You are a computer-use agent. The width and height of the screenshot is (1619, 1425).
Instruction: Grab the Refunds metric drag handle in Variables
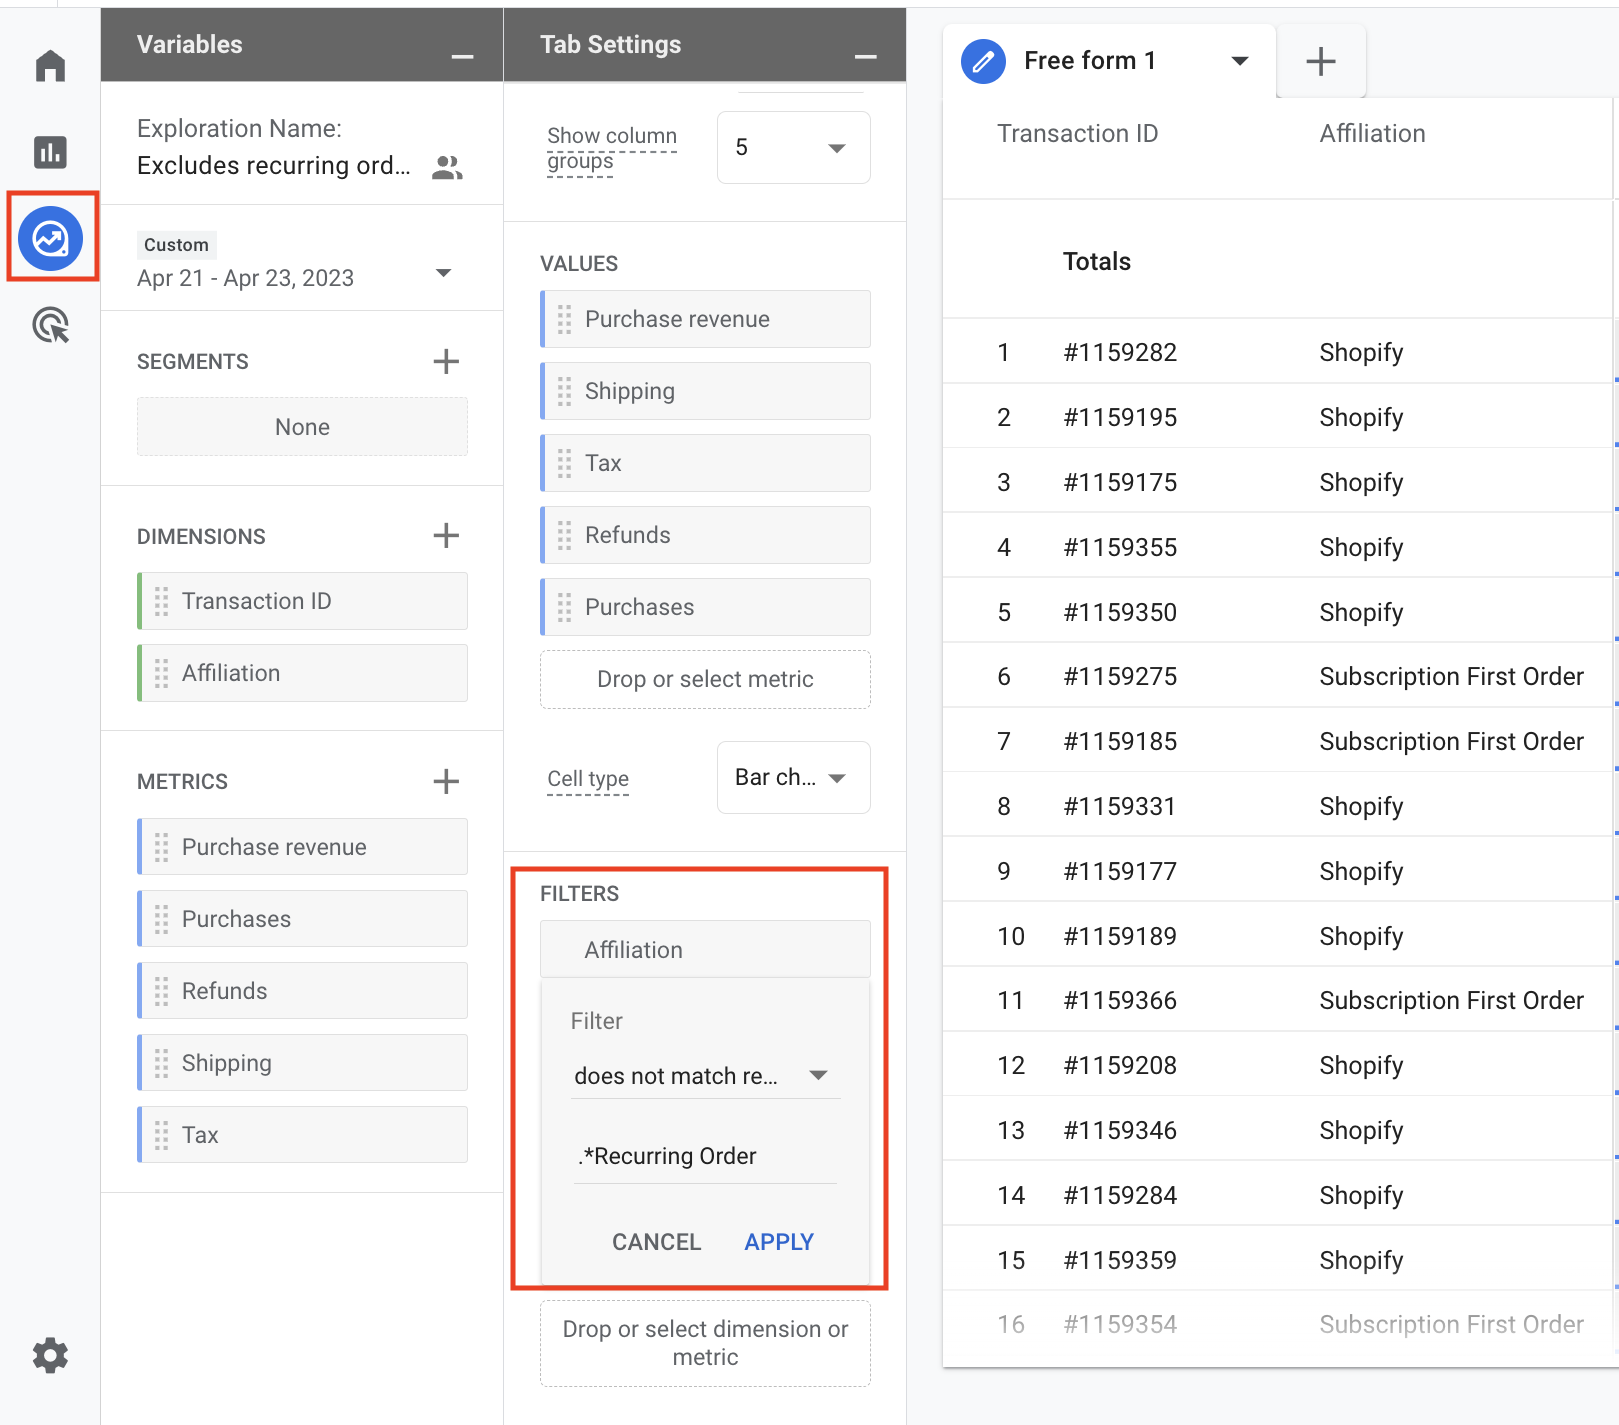161,991
